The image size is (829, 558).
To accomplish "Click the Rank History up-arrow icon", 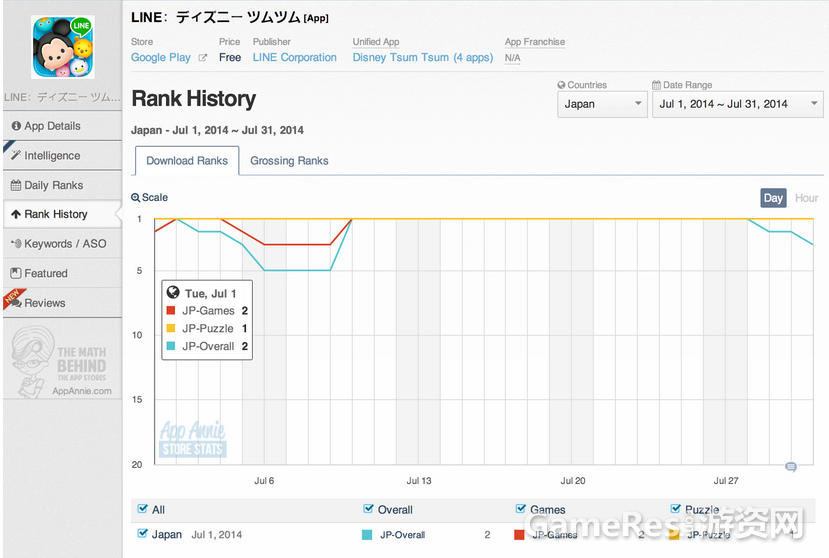I will tap(16, 214).
